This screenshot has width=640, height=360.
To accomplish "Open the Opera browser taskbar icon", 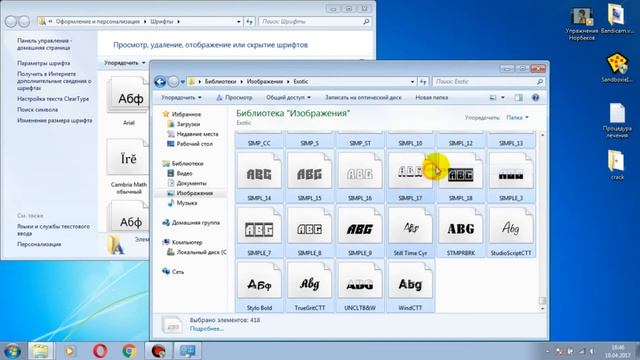I will (x=100, y=351).
